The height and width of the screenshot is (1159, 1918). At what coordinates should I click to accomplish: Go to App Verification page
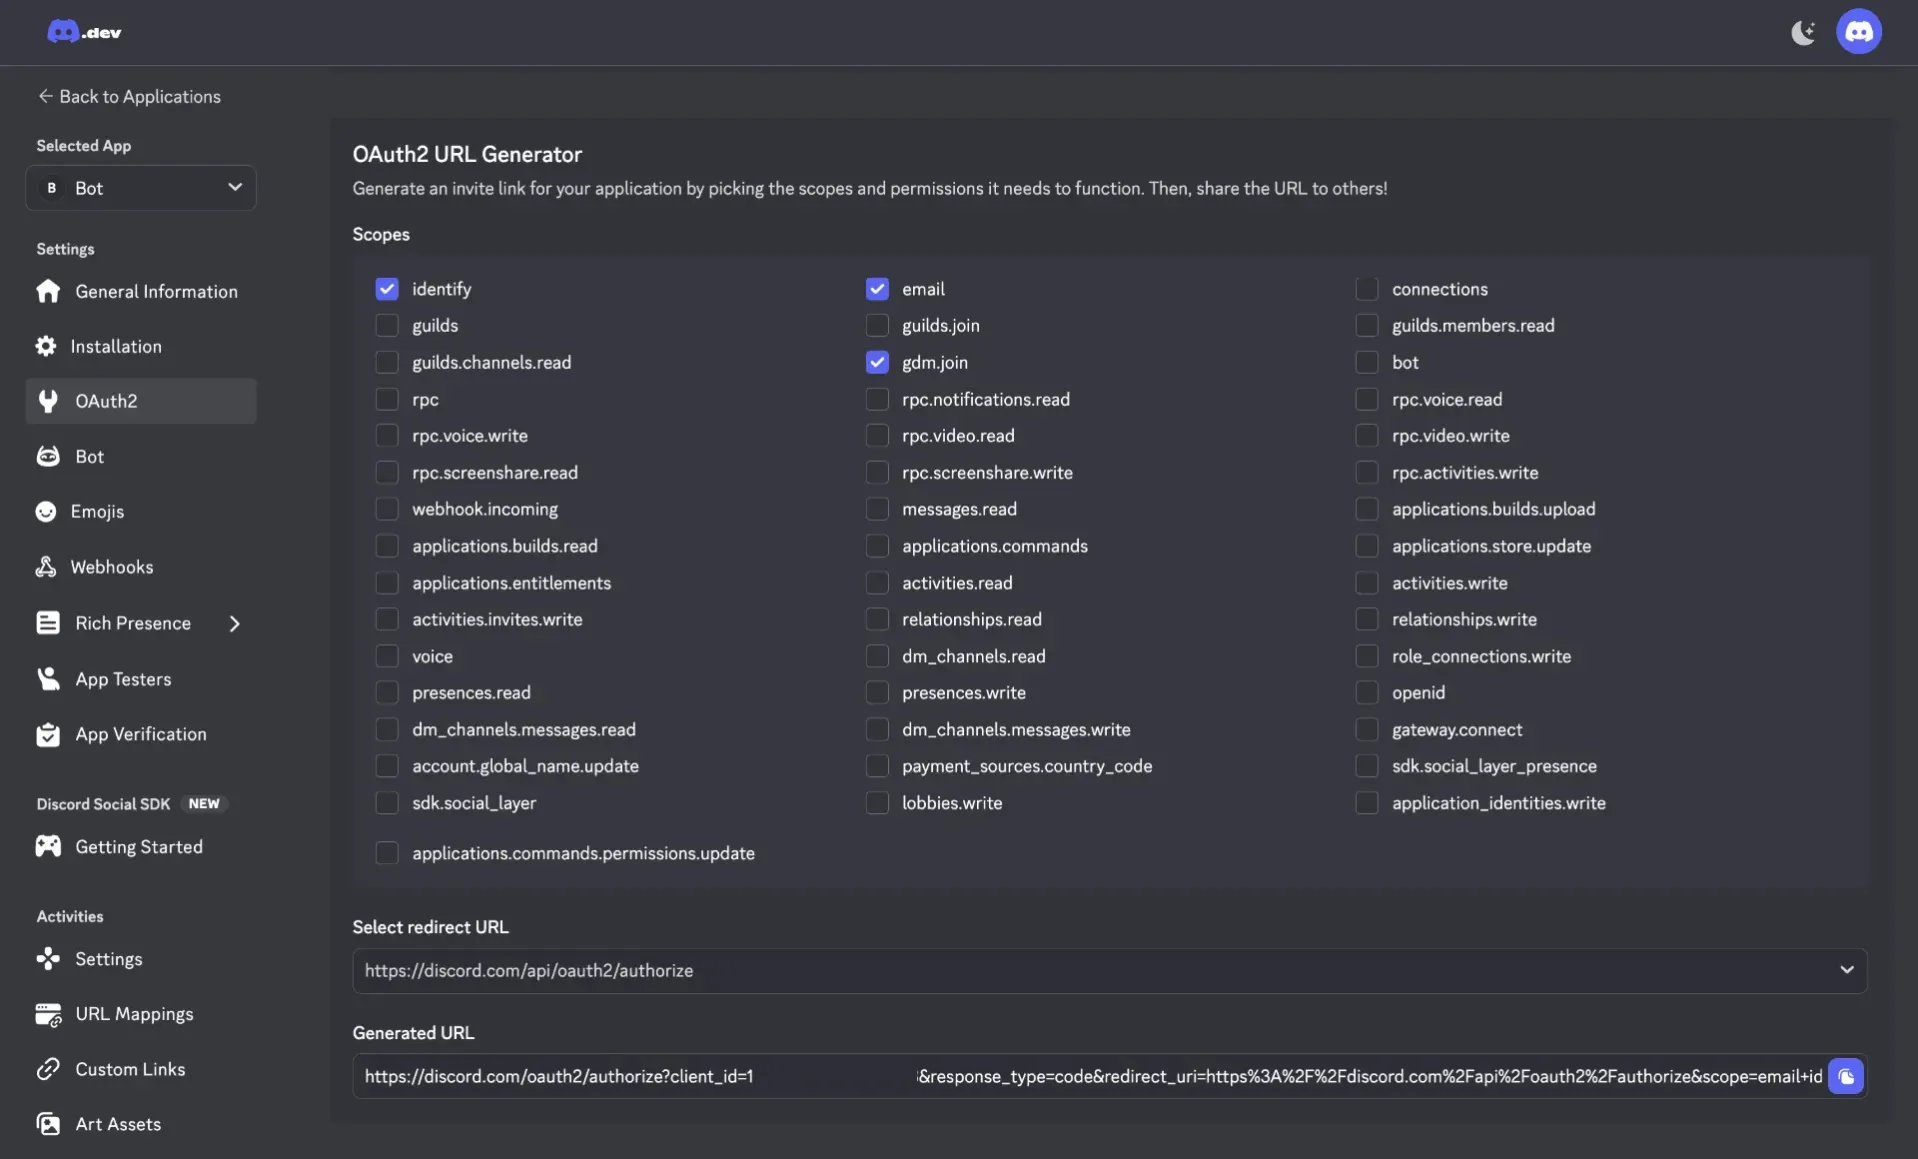tap(140, 734)
